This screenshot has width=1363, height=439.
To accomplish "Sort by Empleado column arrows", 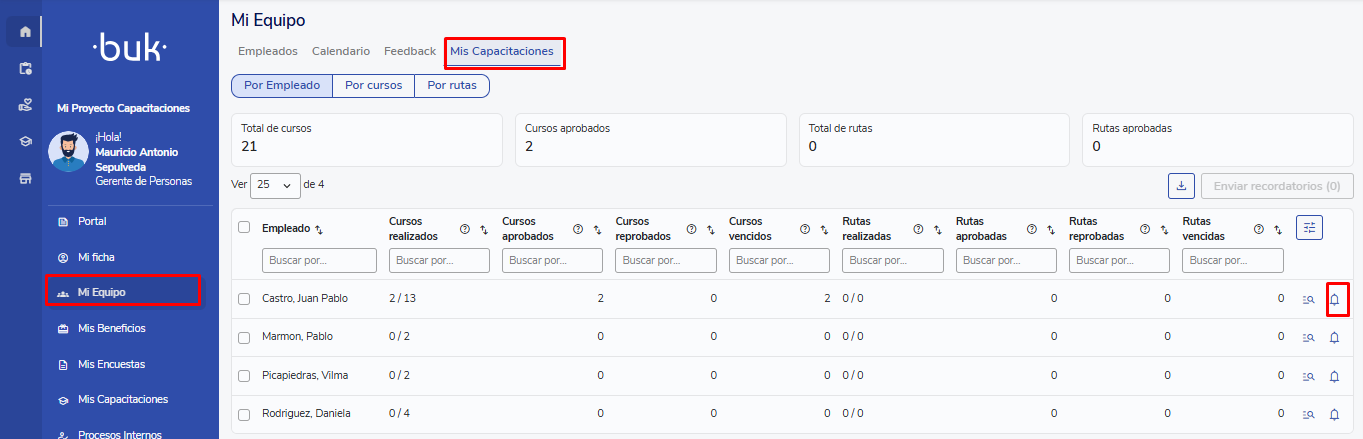I will [319, 229].
